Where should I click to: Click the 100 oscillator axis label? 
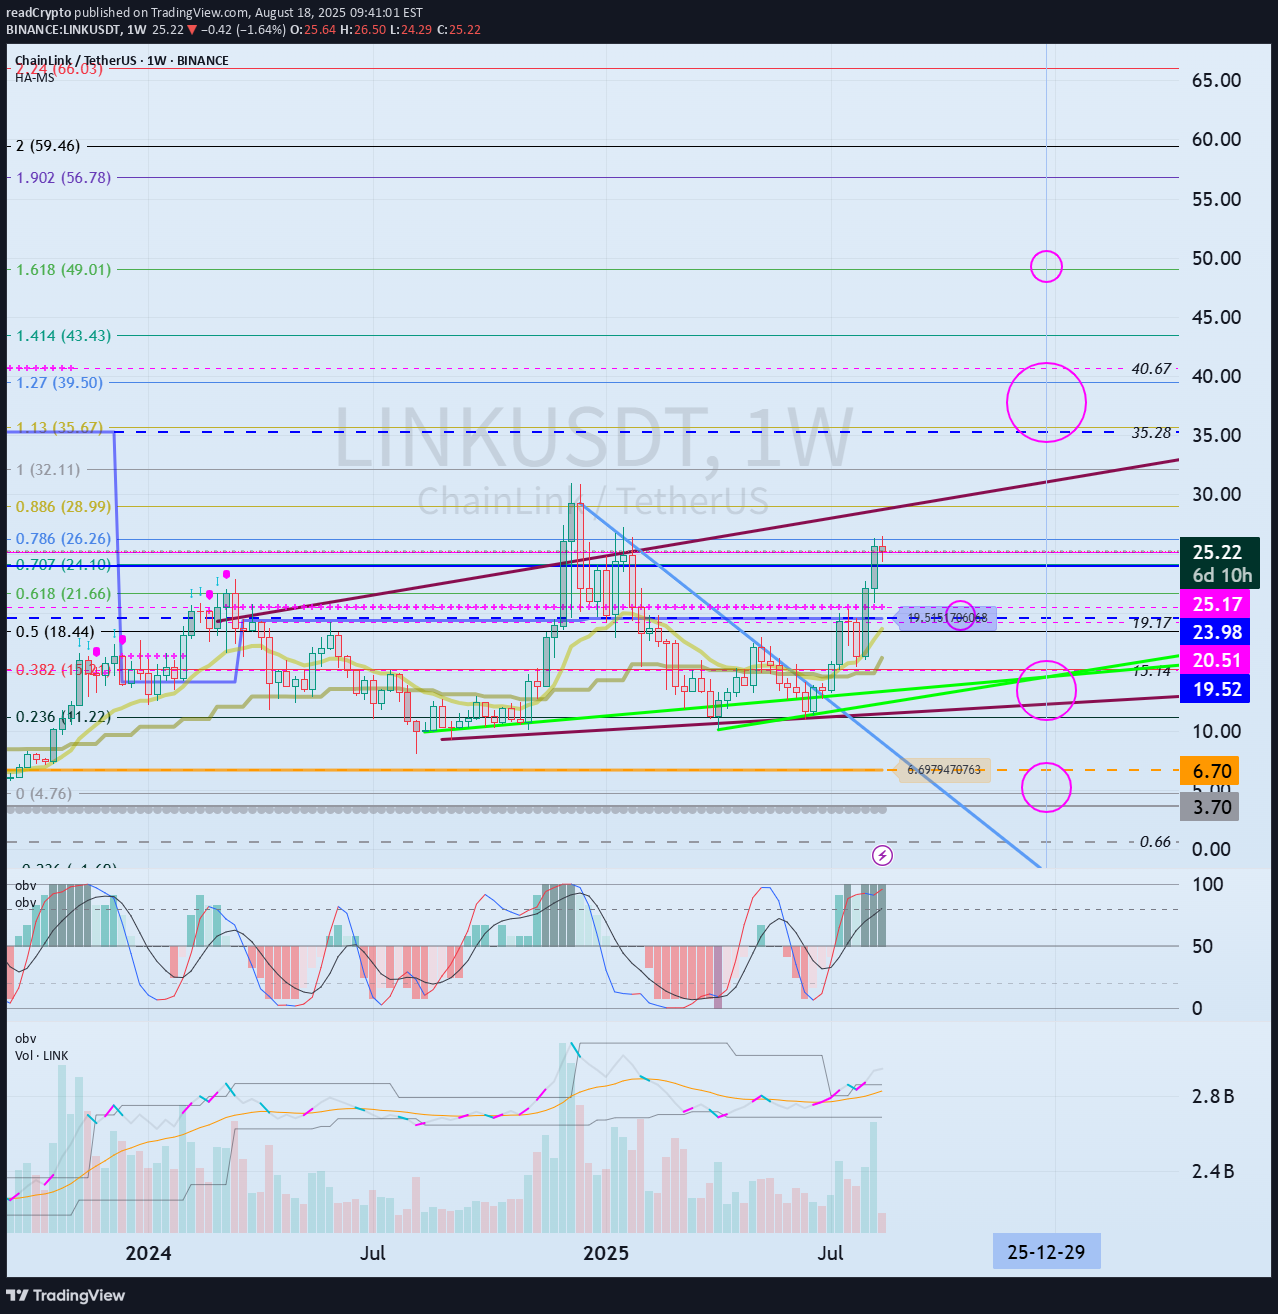tap(1208, 884)
